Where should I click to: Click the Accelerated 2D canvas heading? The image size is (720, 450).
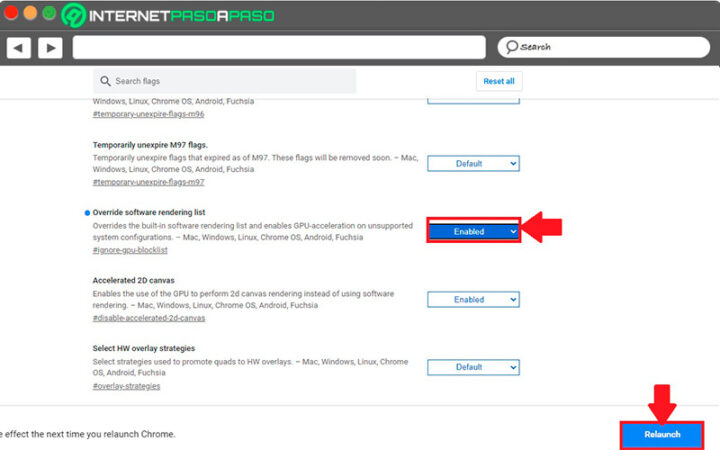tap(134, 280)
